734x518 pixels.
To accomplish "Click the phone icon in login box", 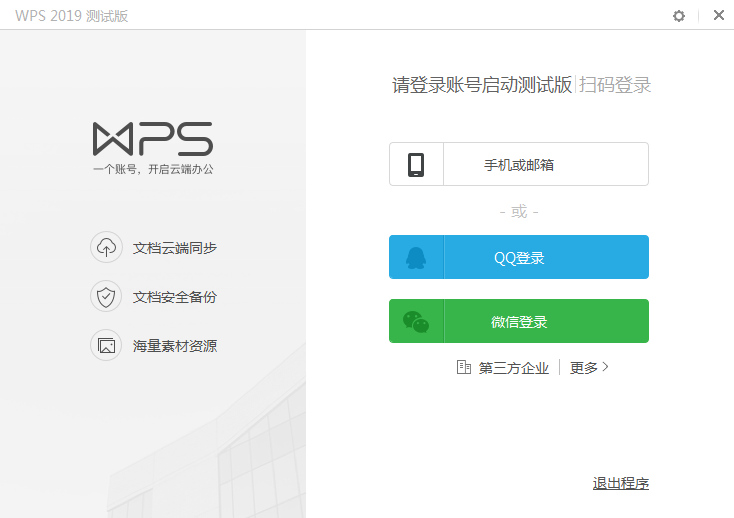I will click(x=416, y=164).
